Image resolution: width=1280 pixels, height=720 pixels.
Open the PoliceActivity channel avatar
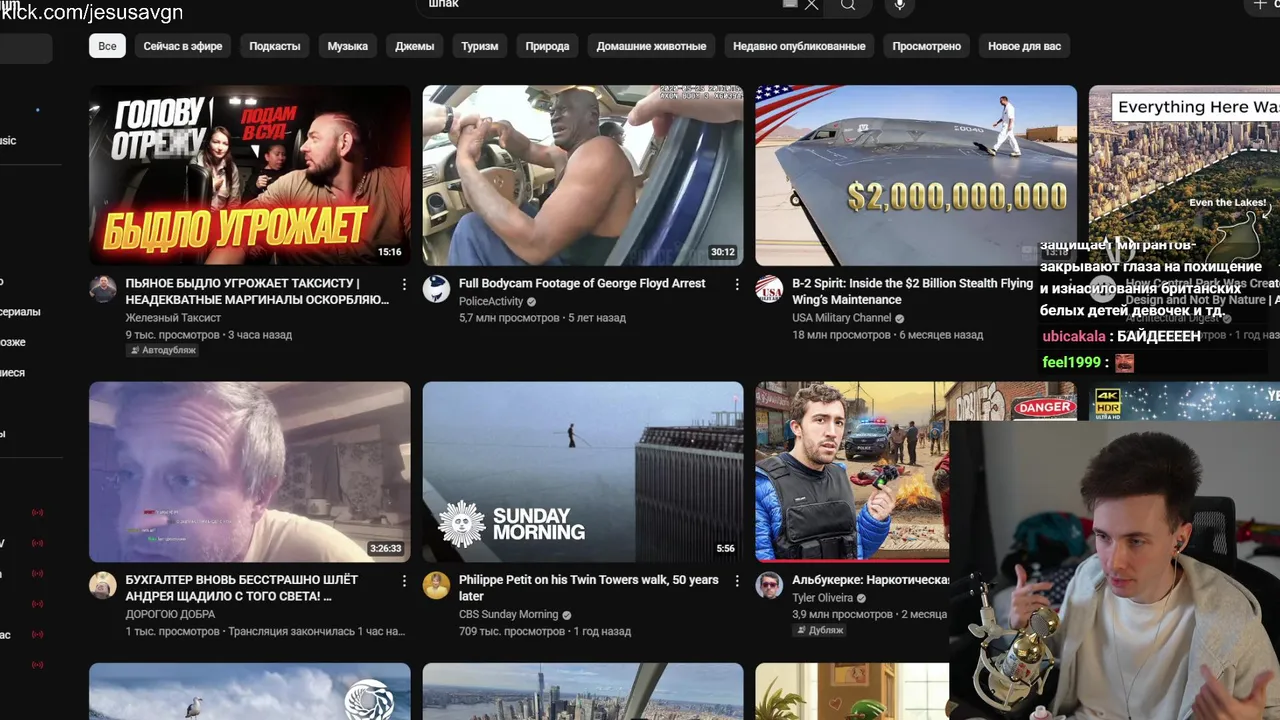(436, 289)
